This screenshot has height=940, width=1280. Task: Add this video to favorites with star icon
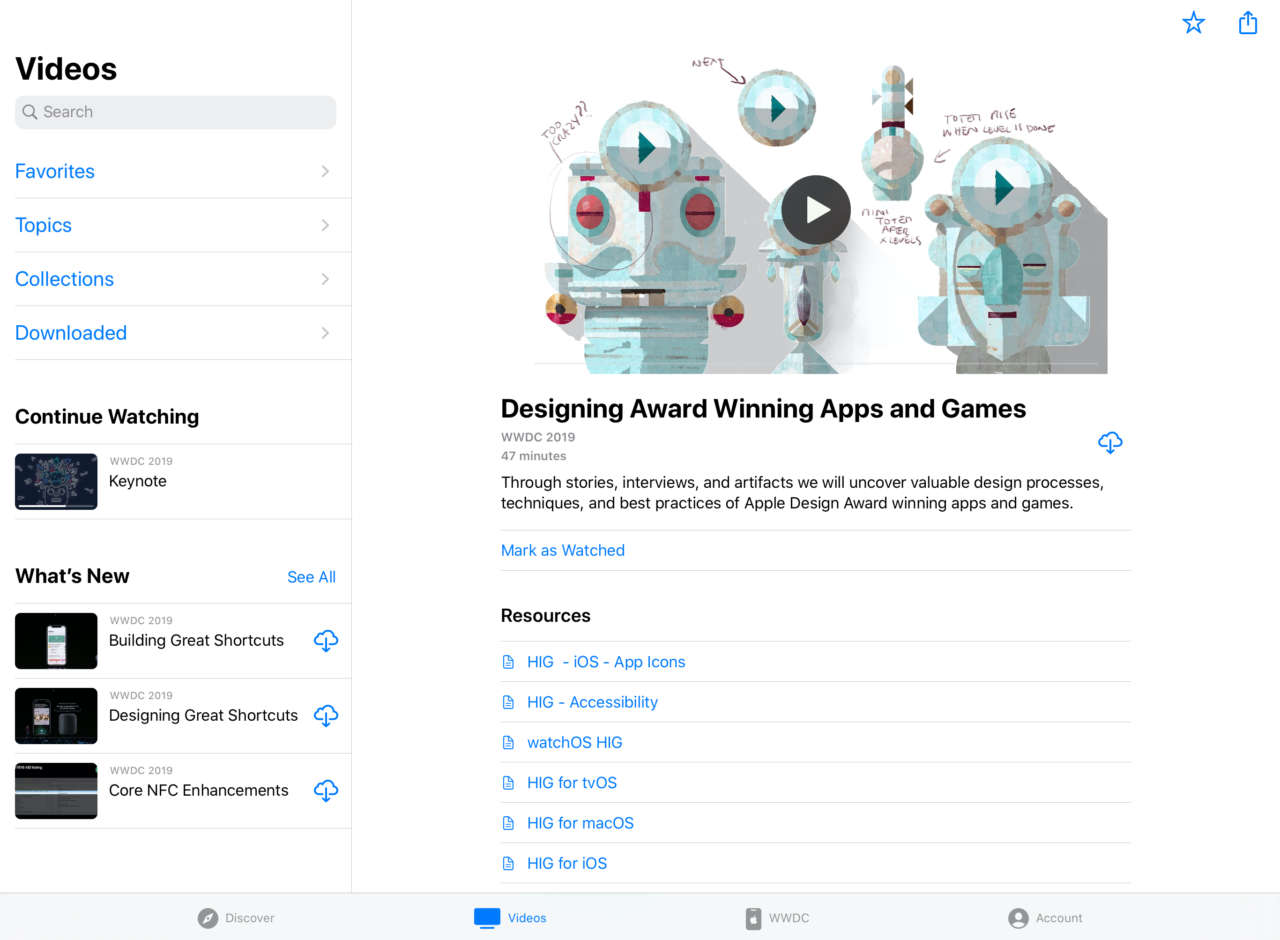click(1194, 23)
